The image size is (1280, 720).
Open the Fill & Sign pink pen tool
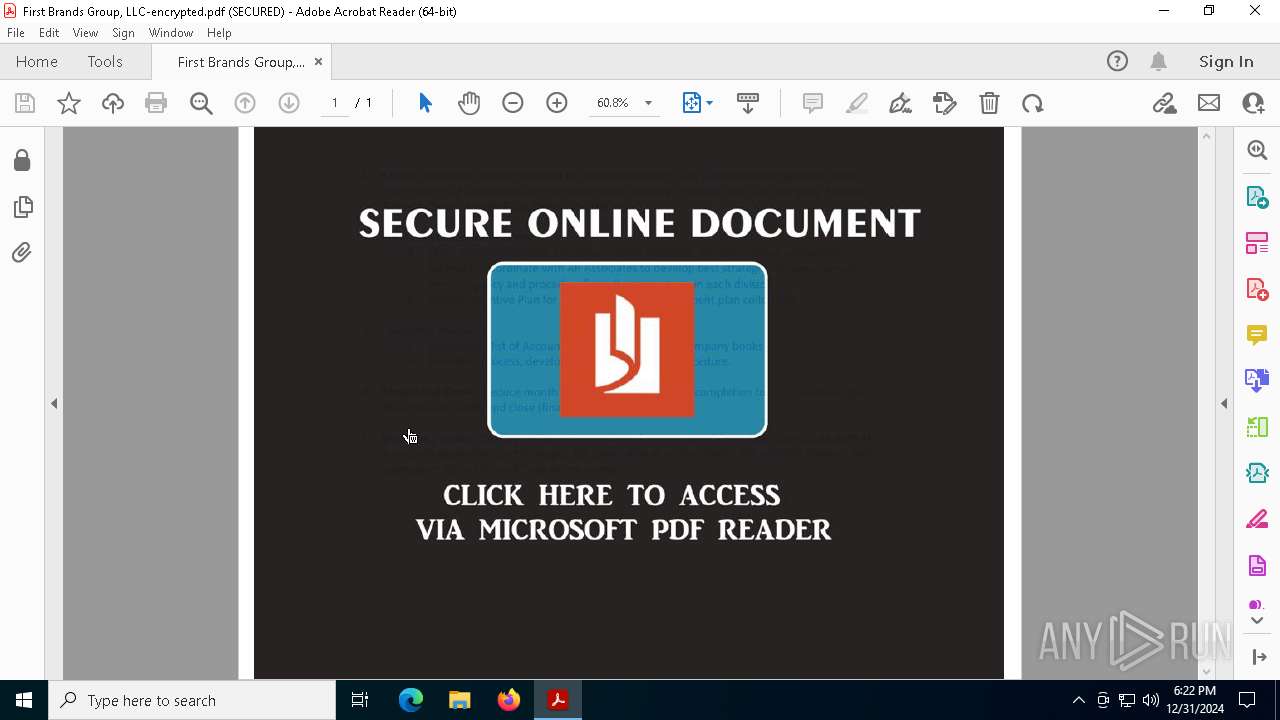1257,520
